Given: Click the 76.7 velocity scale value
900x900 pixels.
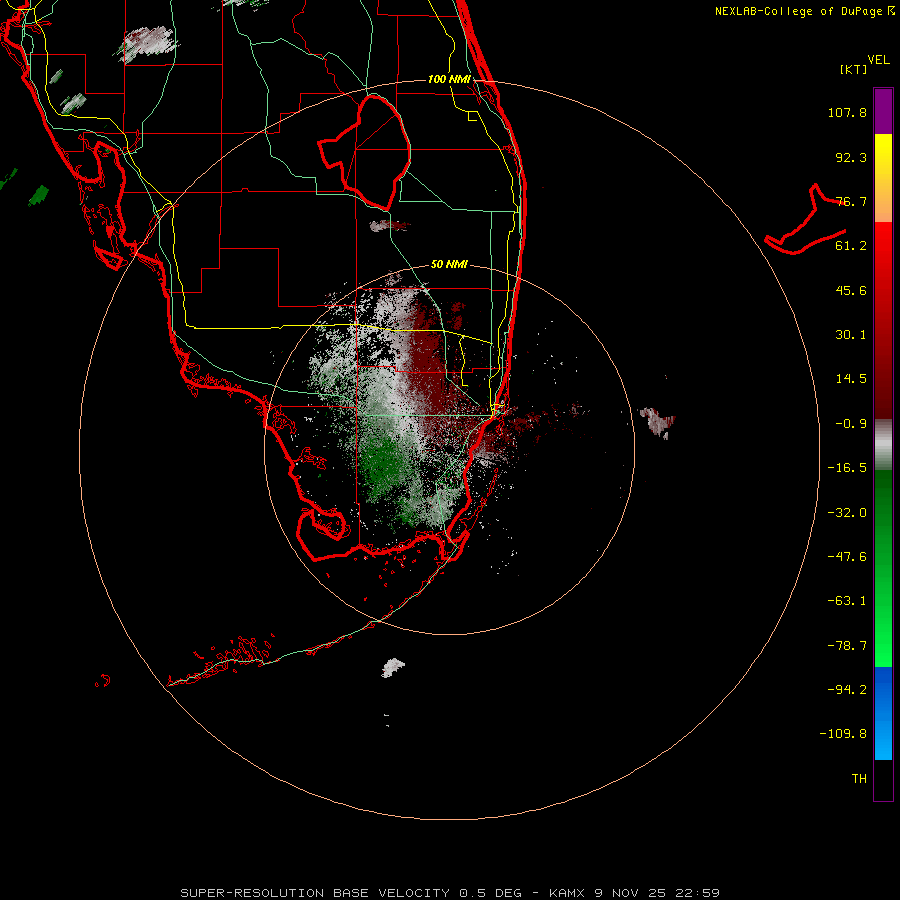Looking at the screenshot, I should pos(851,201).
